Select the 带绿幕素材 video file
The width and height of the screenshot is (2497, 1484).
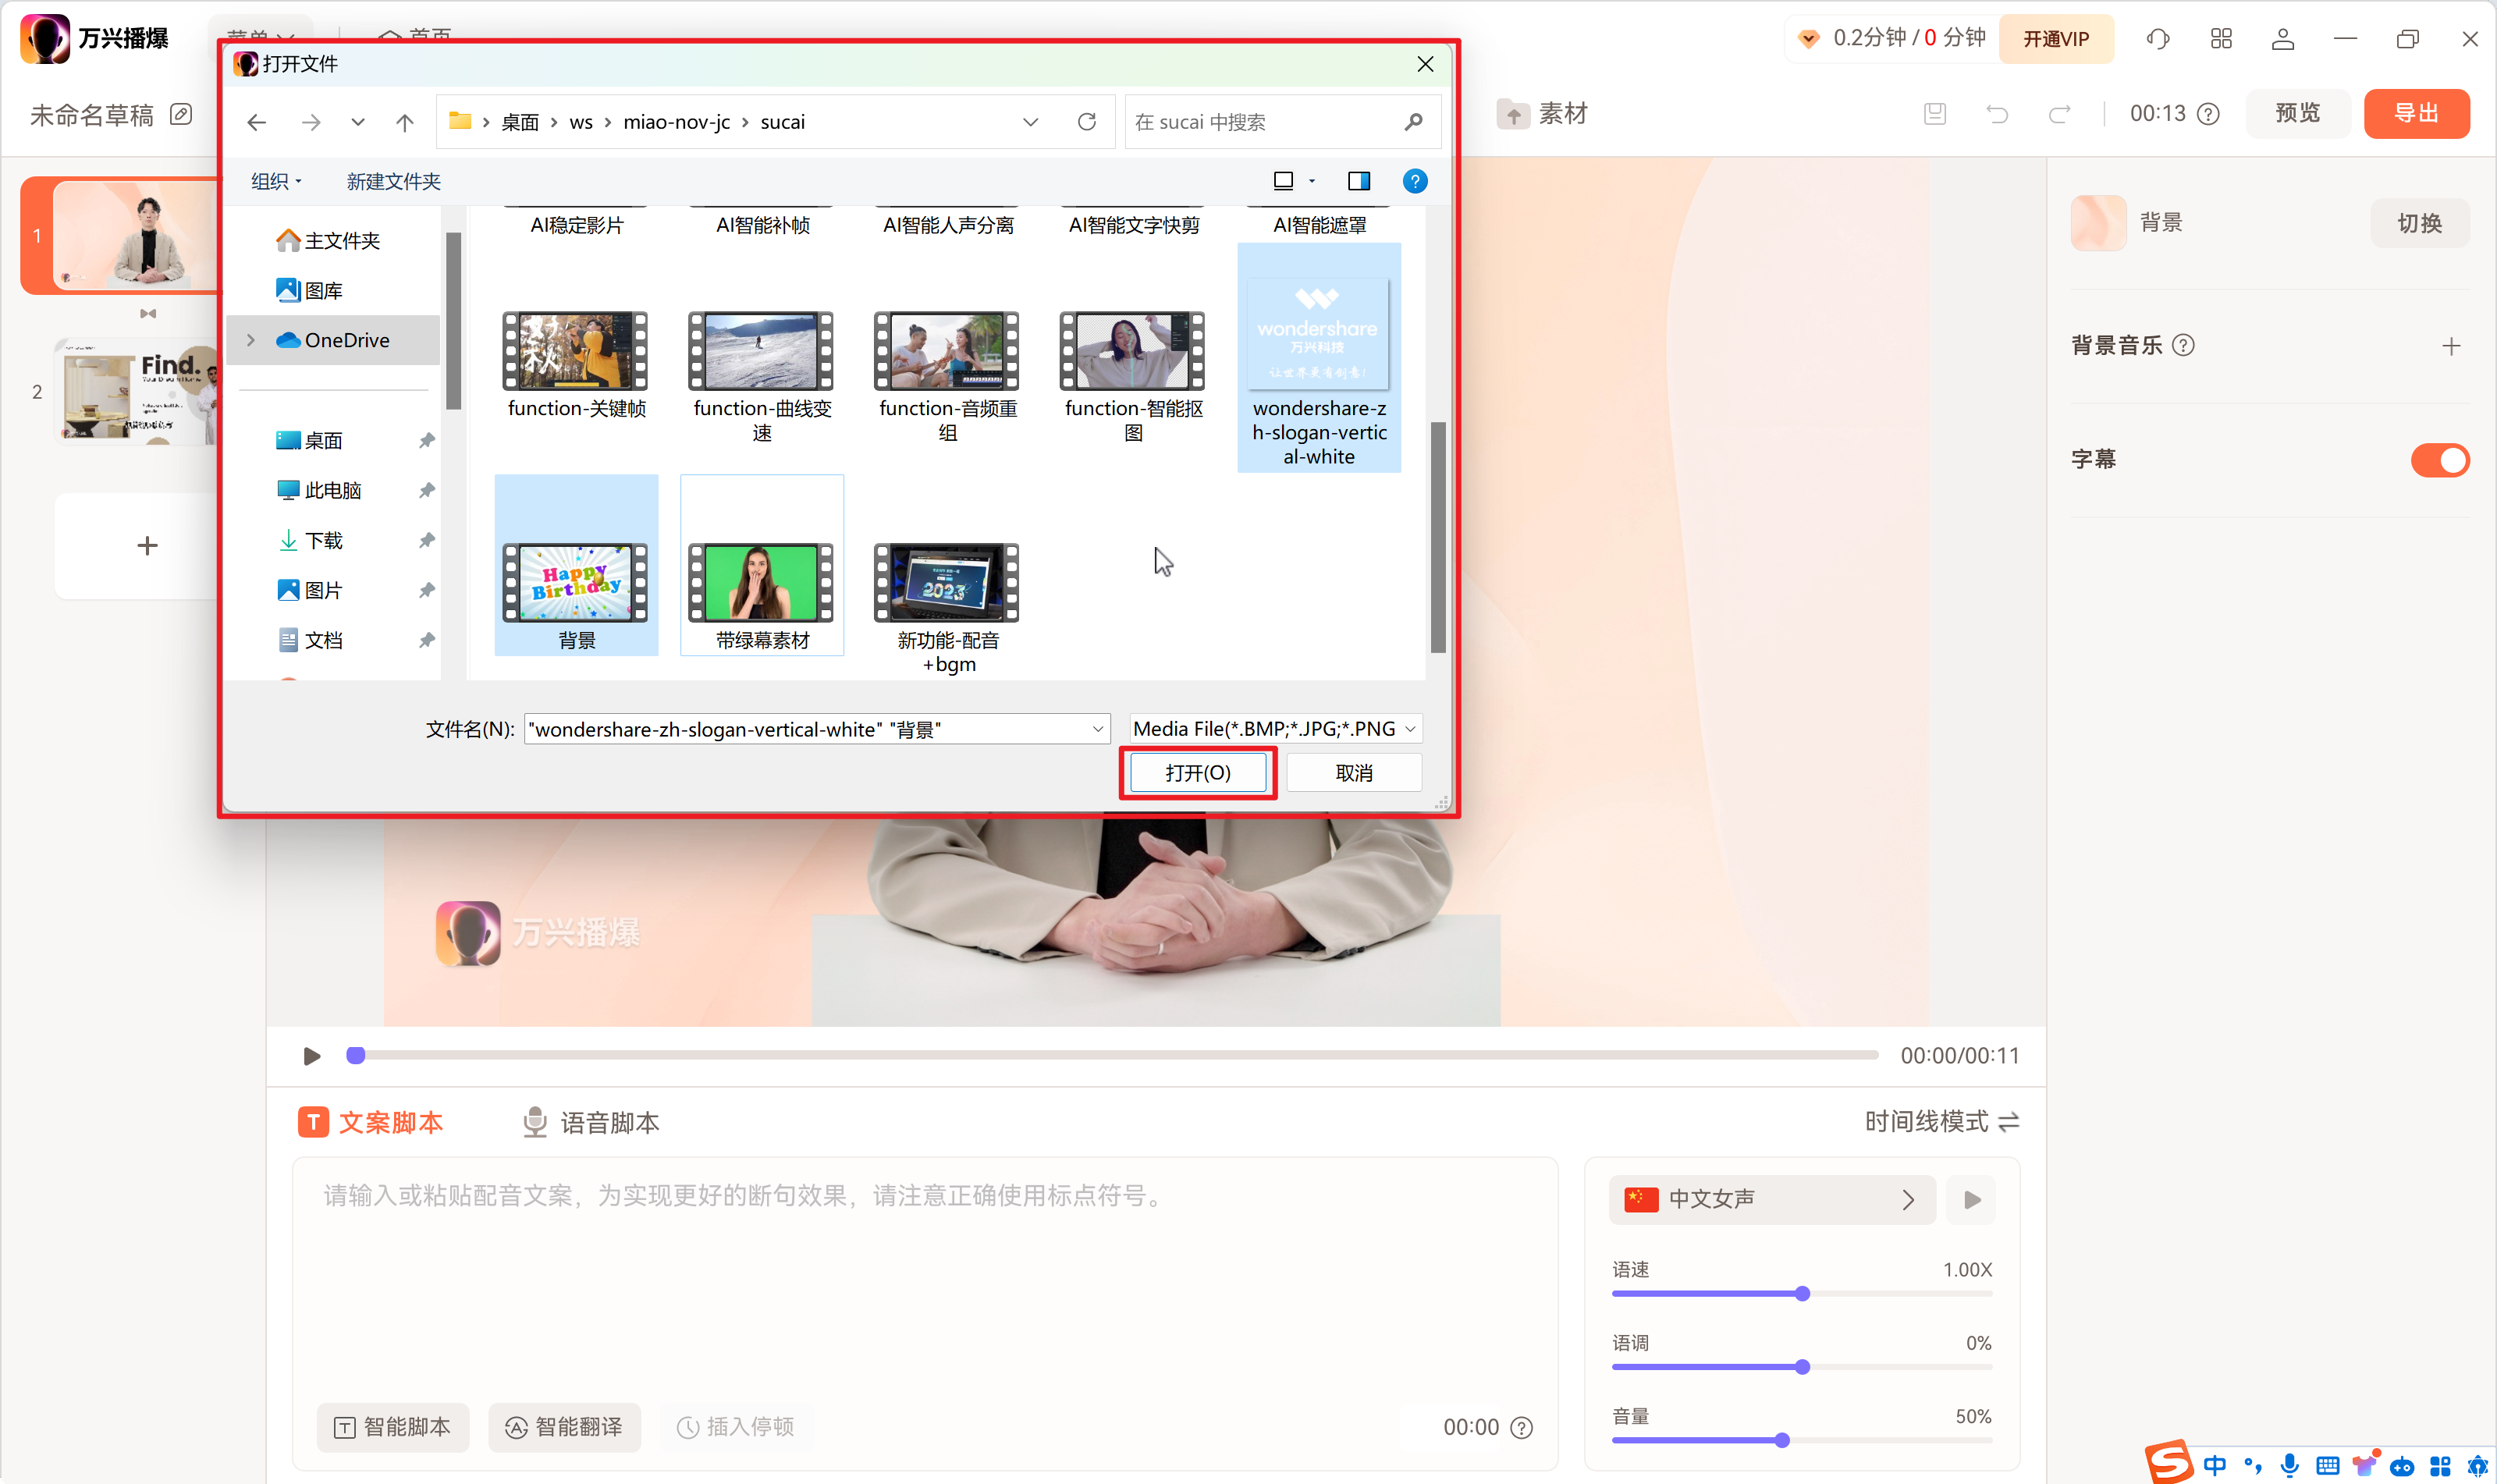[x=762, y=566]
